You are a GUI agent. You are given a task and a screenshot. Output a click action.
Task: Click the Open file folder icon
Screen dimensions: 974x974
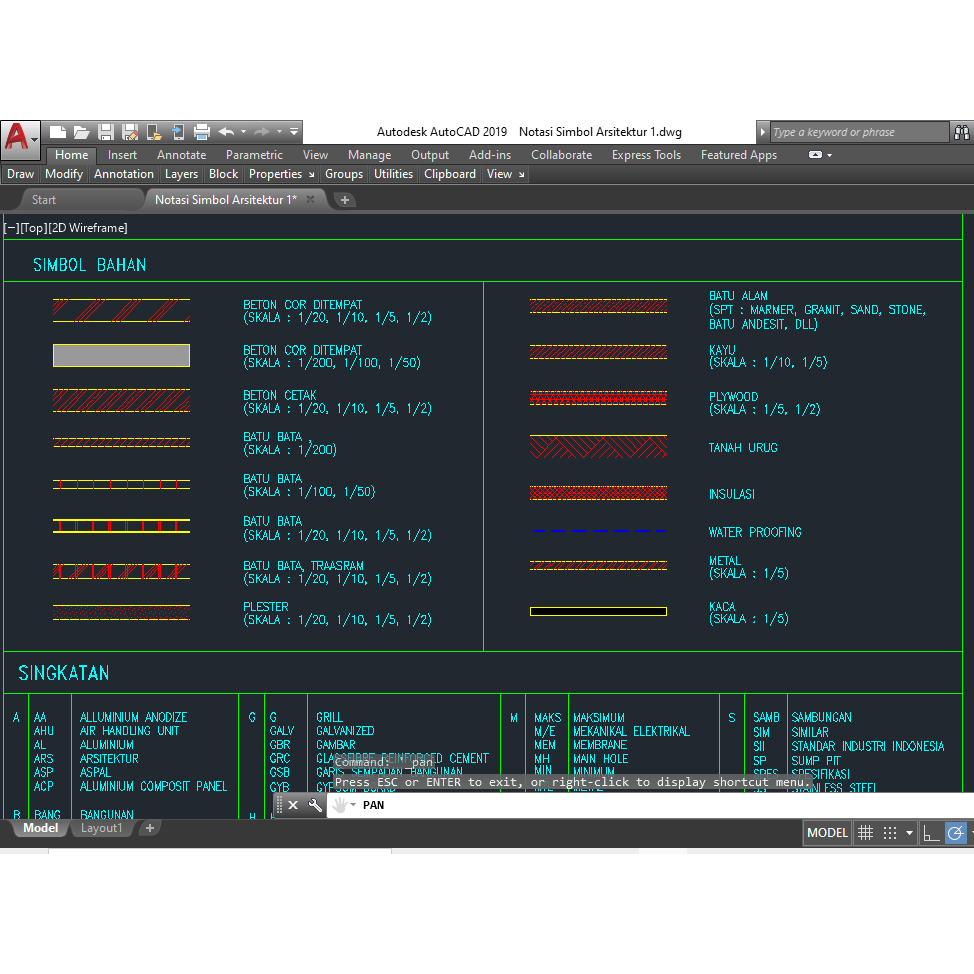coord(81,132)
